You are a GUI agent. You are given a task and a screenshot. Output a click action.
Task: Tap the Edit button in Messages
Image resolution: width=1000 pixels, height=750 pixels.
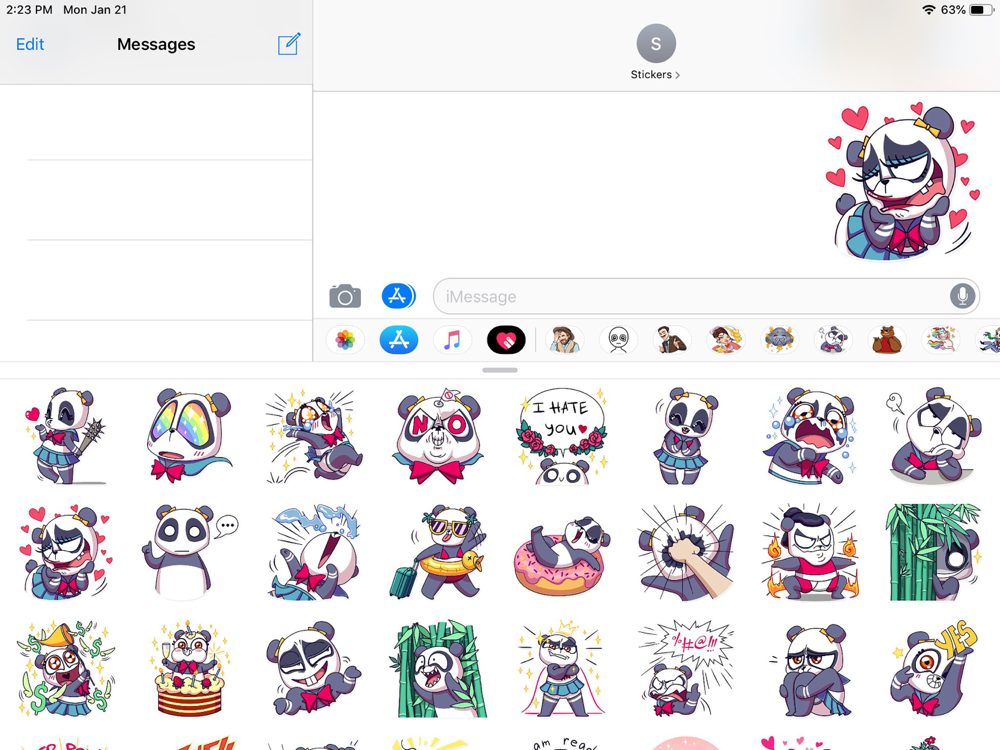30,44
